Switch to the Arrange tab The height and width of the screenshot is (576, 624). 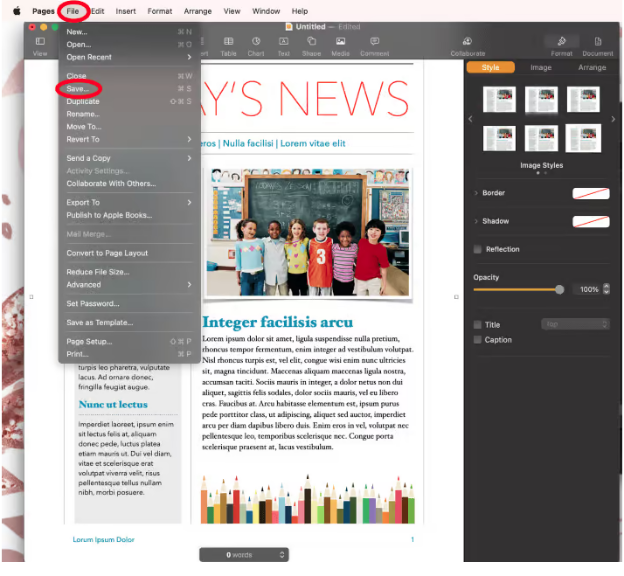click(x=591, y=68)
